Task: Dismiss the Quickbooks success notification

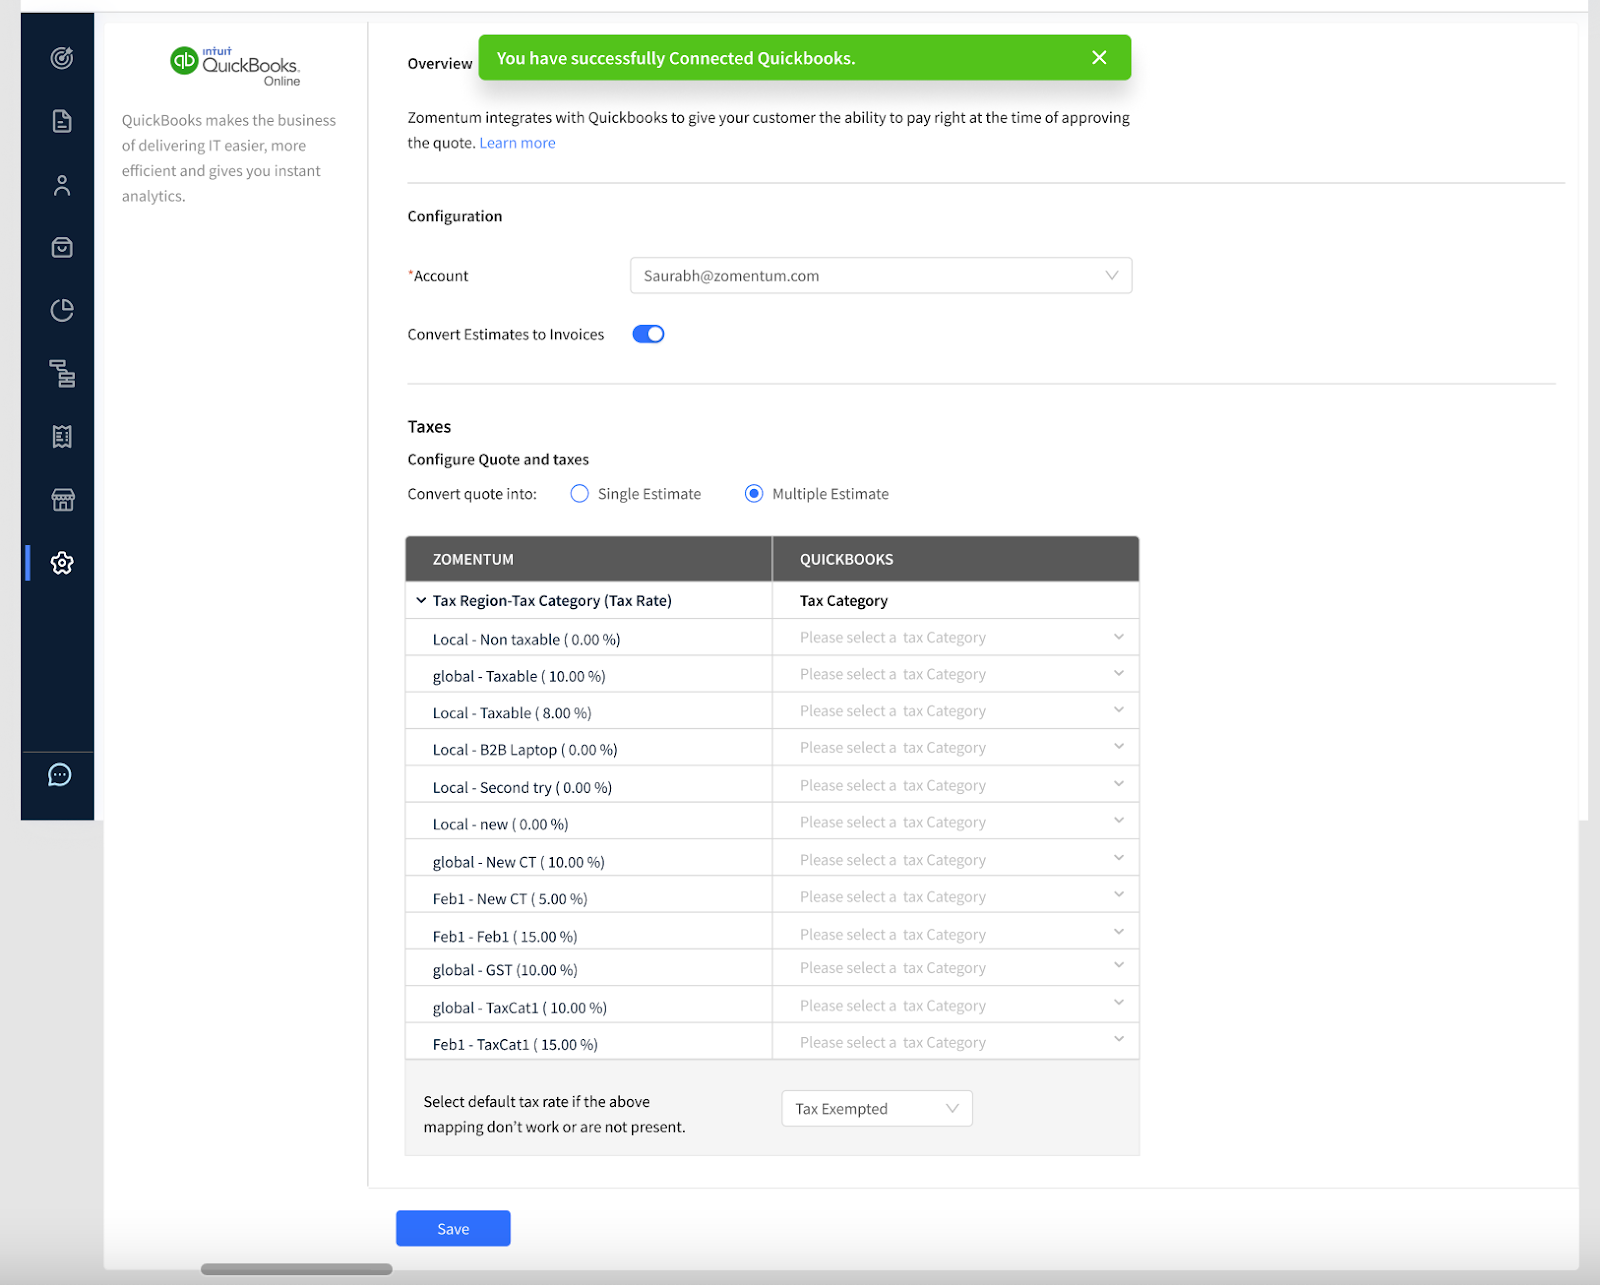Action: click(x=1099, y=58)
